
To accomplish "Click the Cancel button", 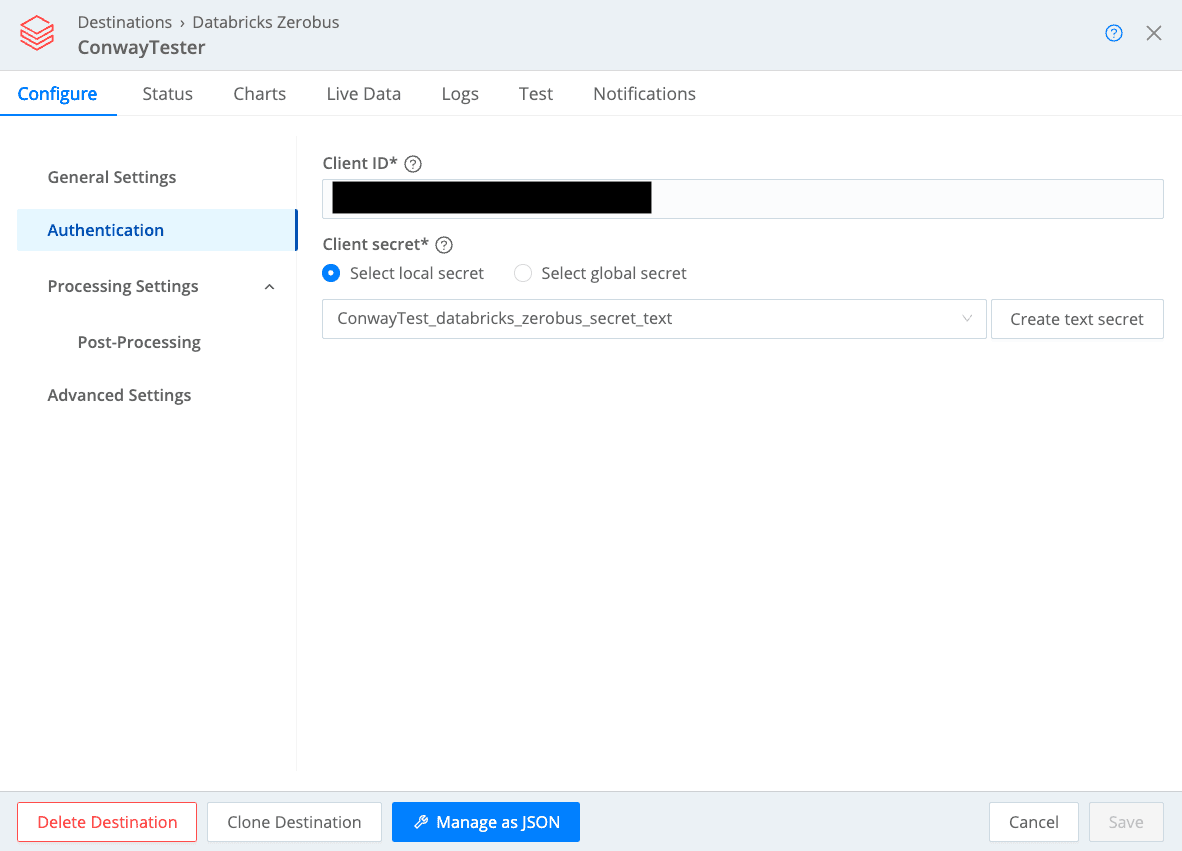I will [x=1033, y=822].
